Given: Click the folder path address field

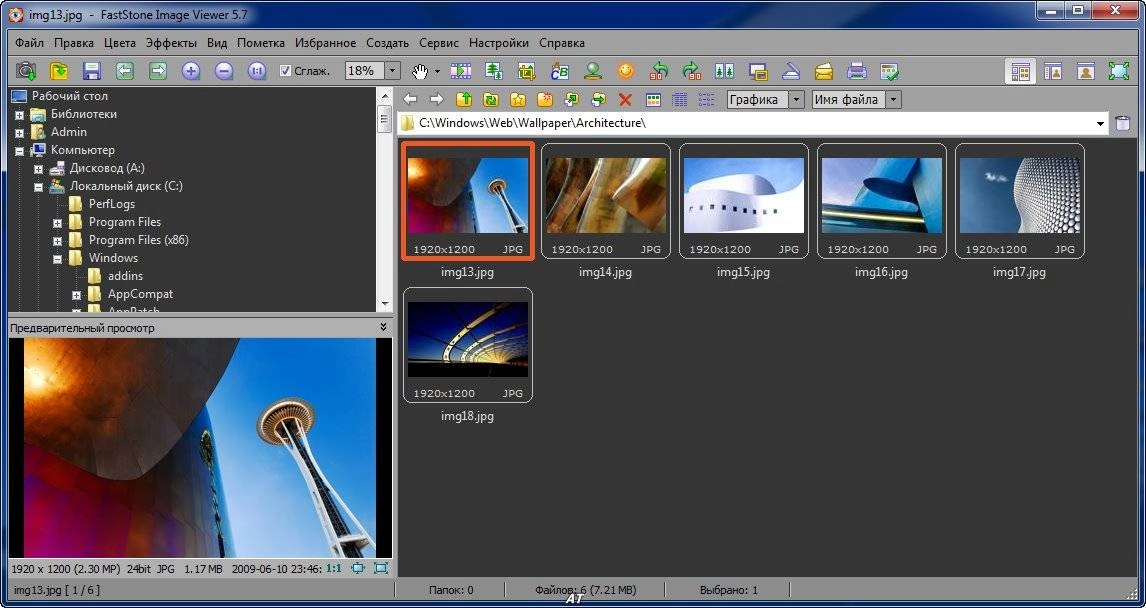Looking at the screenshot, I should click(753, 124).
